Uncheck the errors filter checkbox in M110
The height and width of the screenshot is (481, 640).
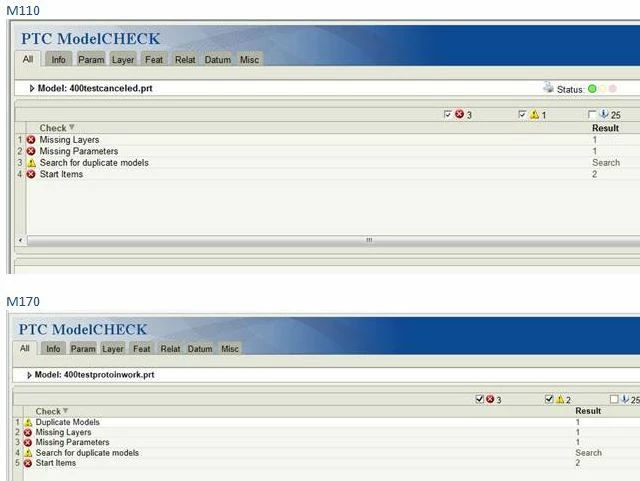coord(447,114)
